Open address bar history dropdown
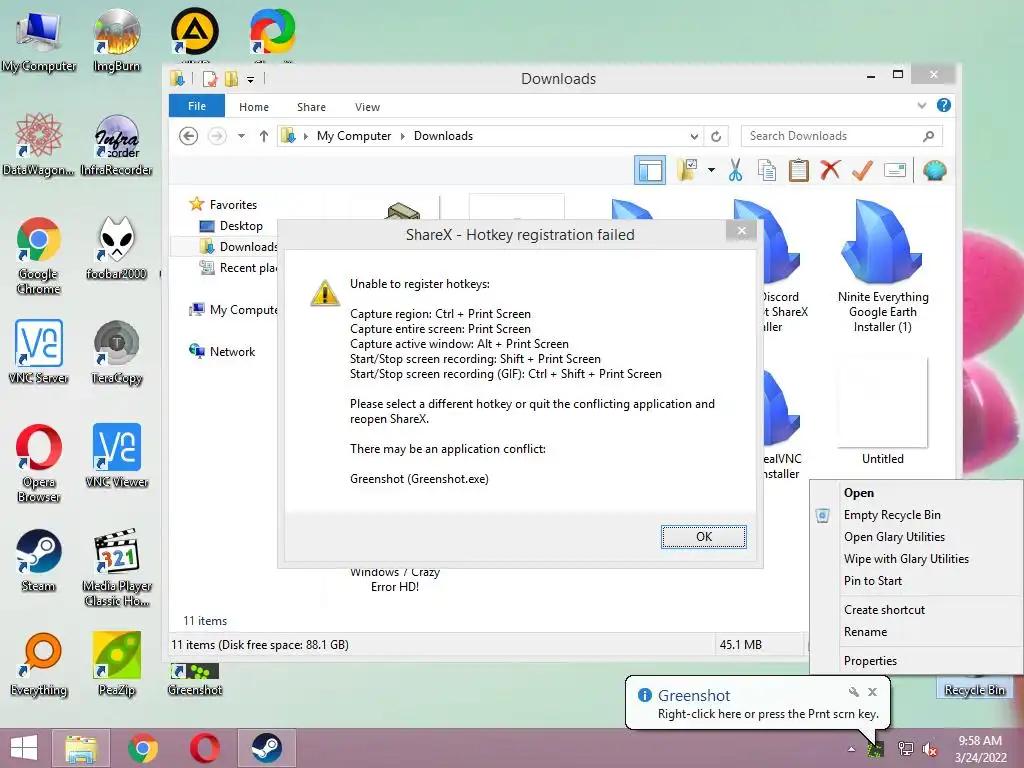The width and height of the screenshot is (1024, 768). (694, 136)
